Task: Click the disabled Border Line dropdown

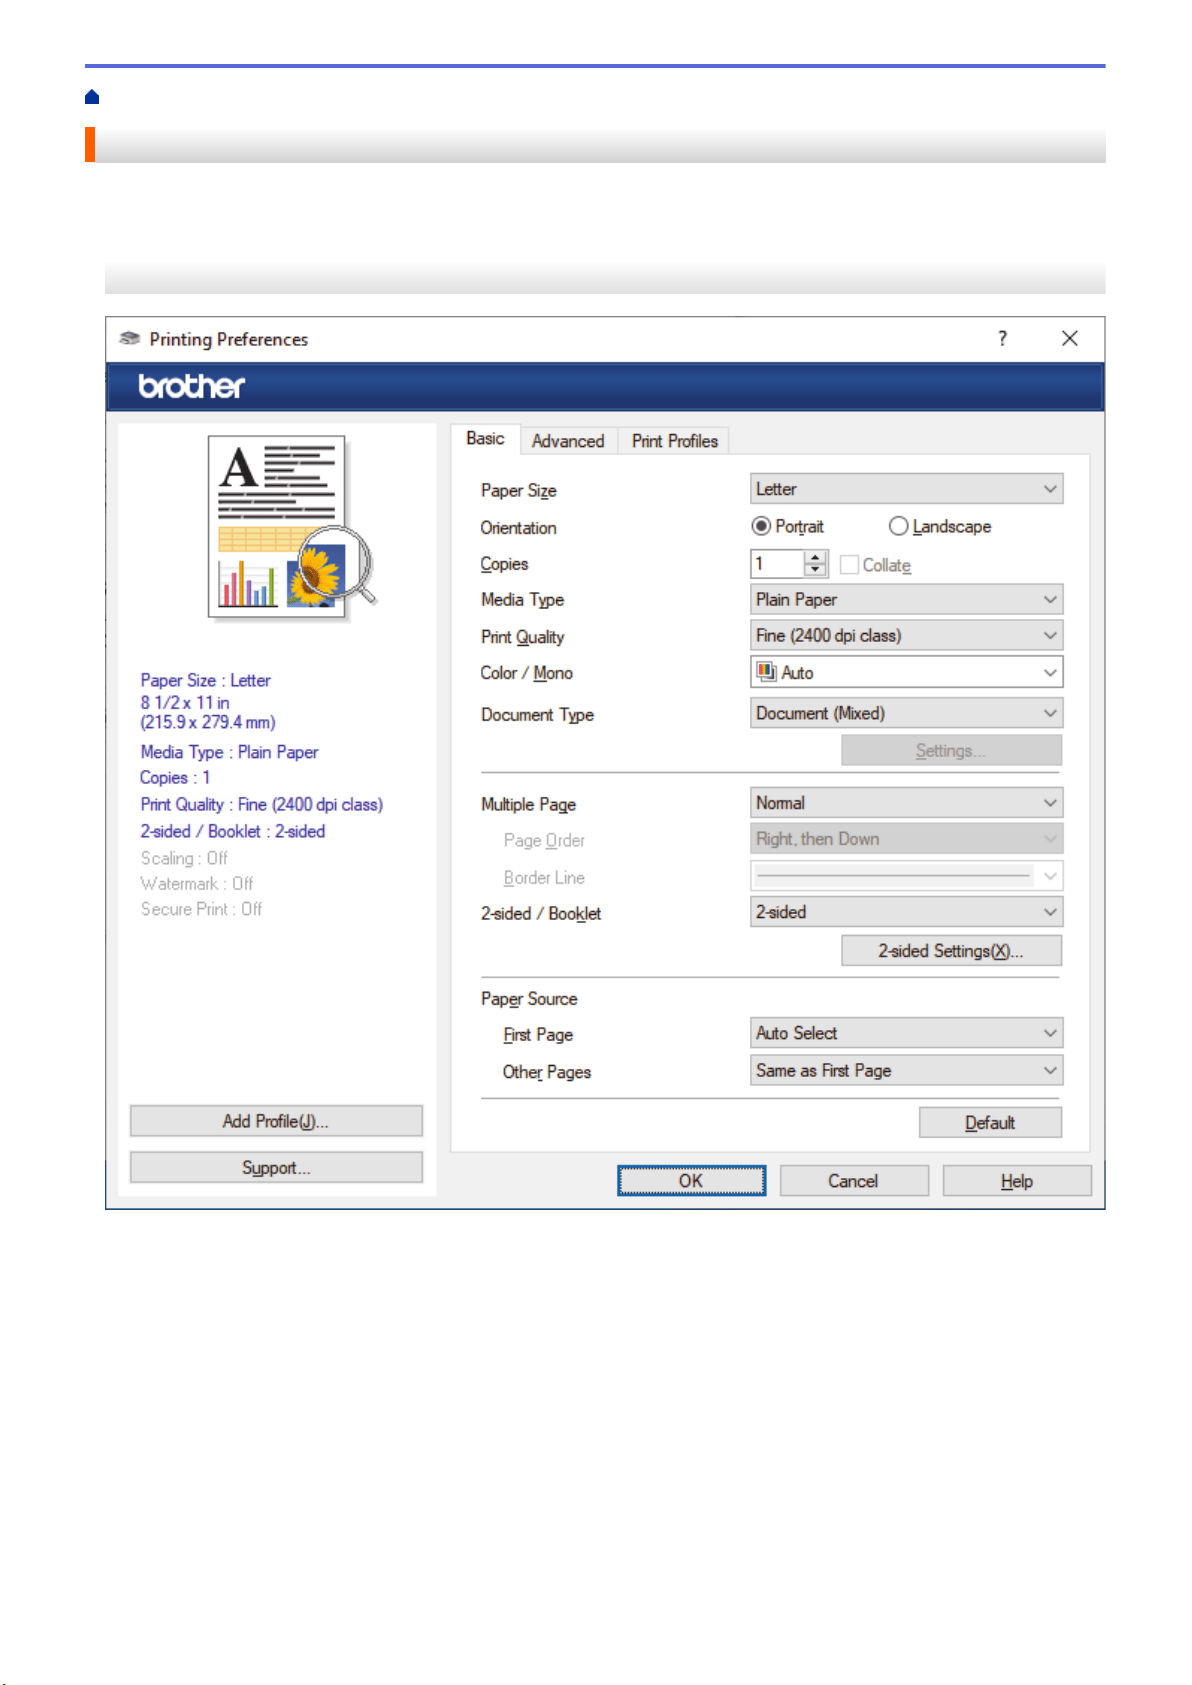Action: [x=906, y=876]
